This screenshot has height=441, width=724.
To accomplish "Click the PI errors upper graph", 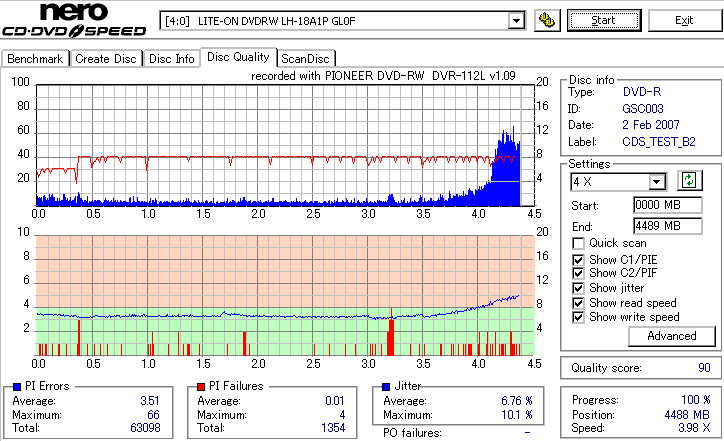I will coord(285,145).
